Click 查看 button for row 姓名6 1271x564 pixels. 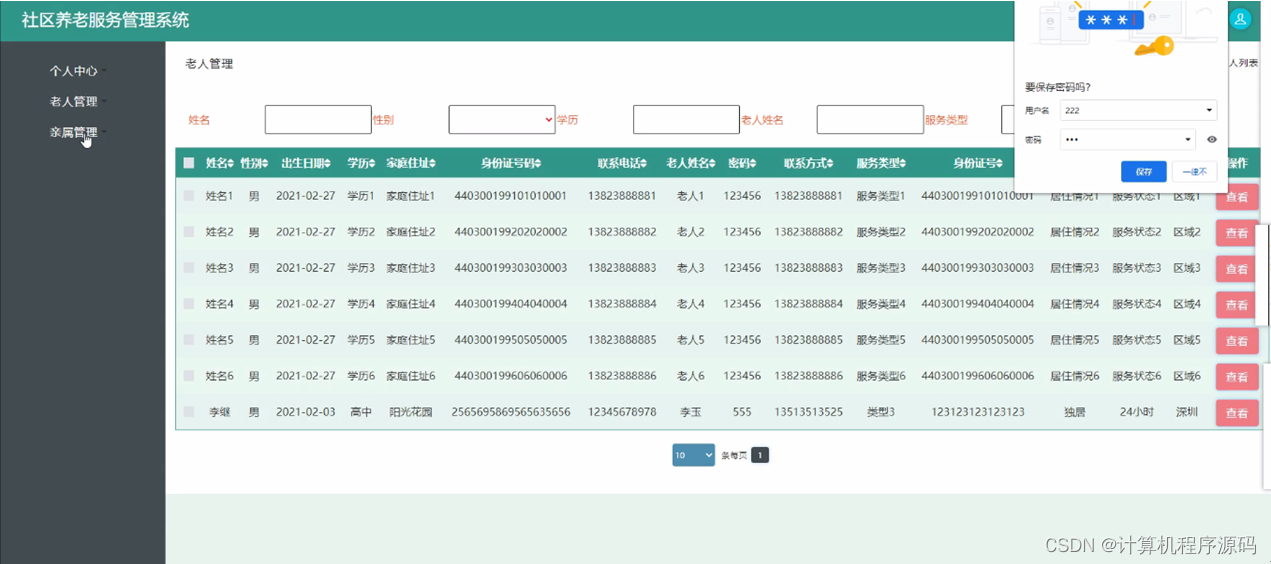pos(1237,377)
